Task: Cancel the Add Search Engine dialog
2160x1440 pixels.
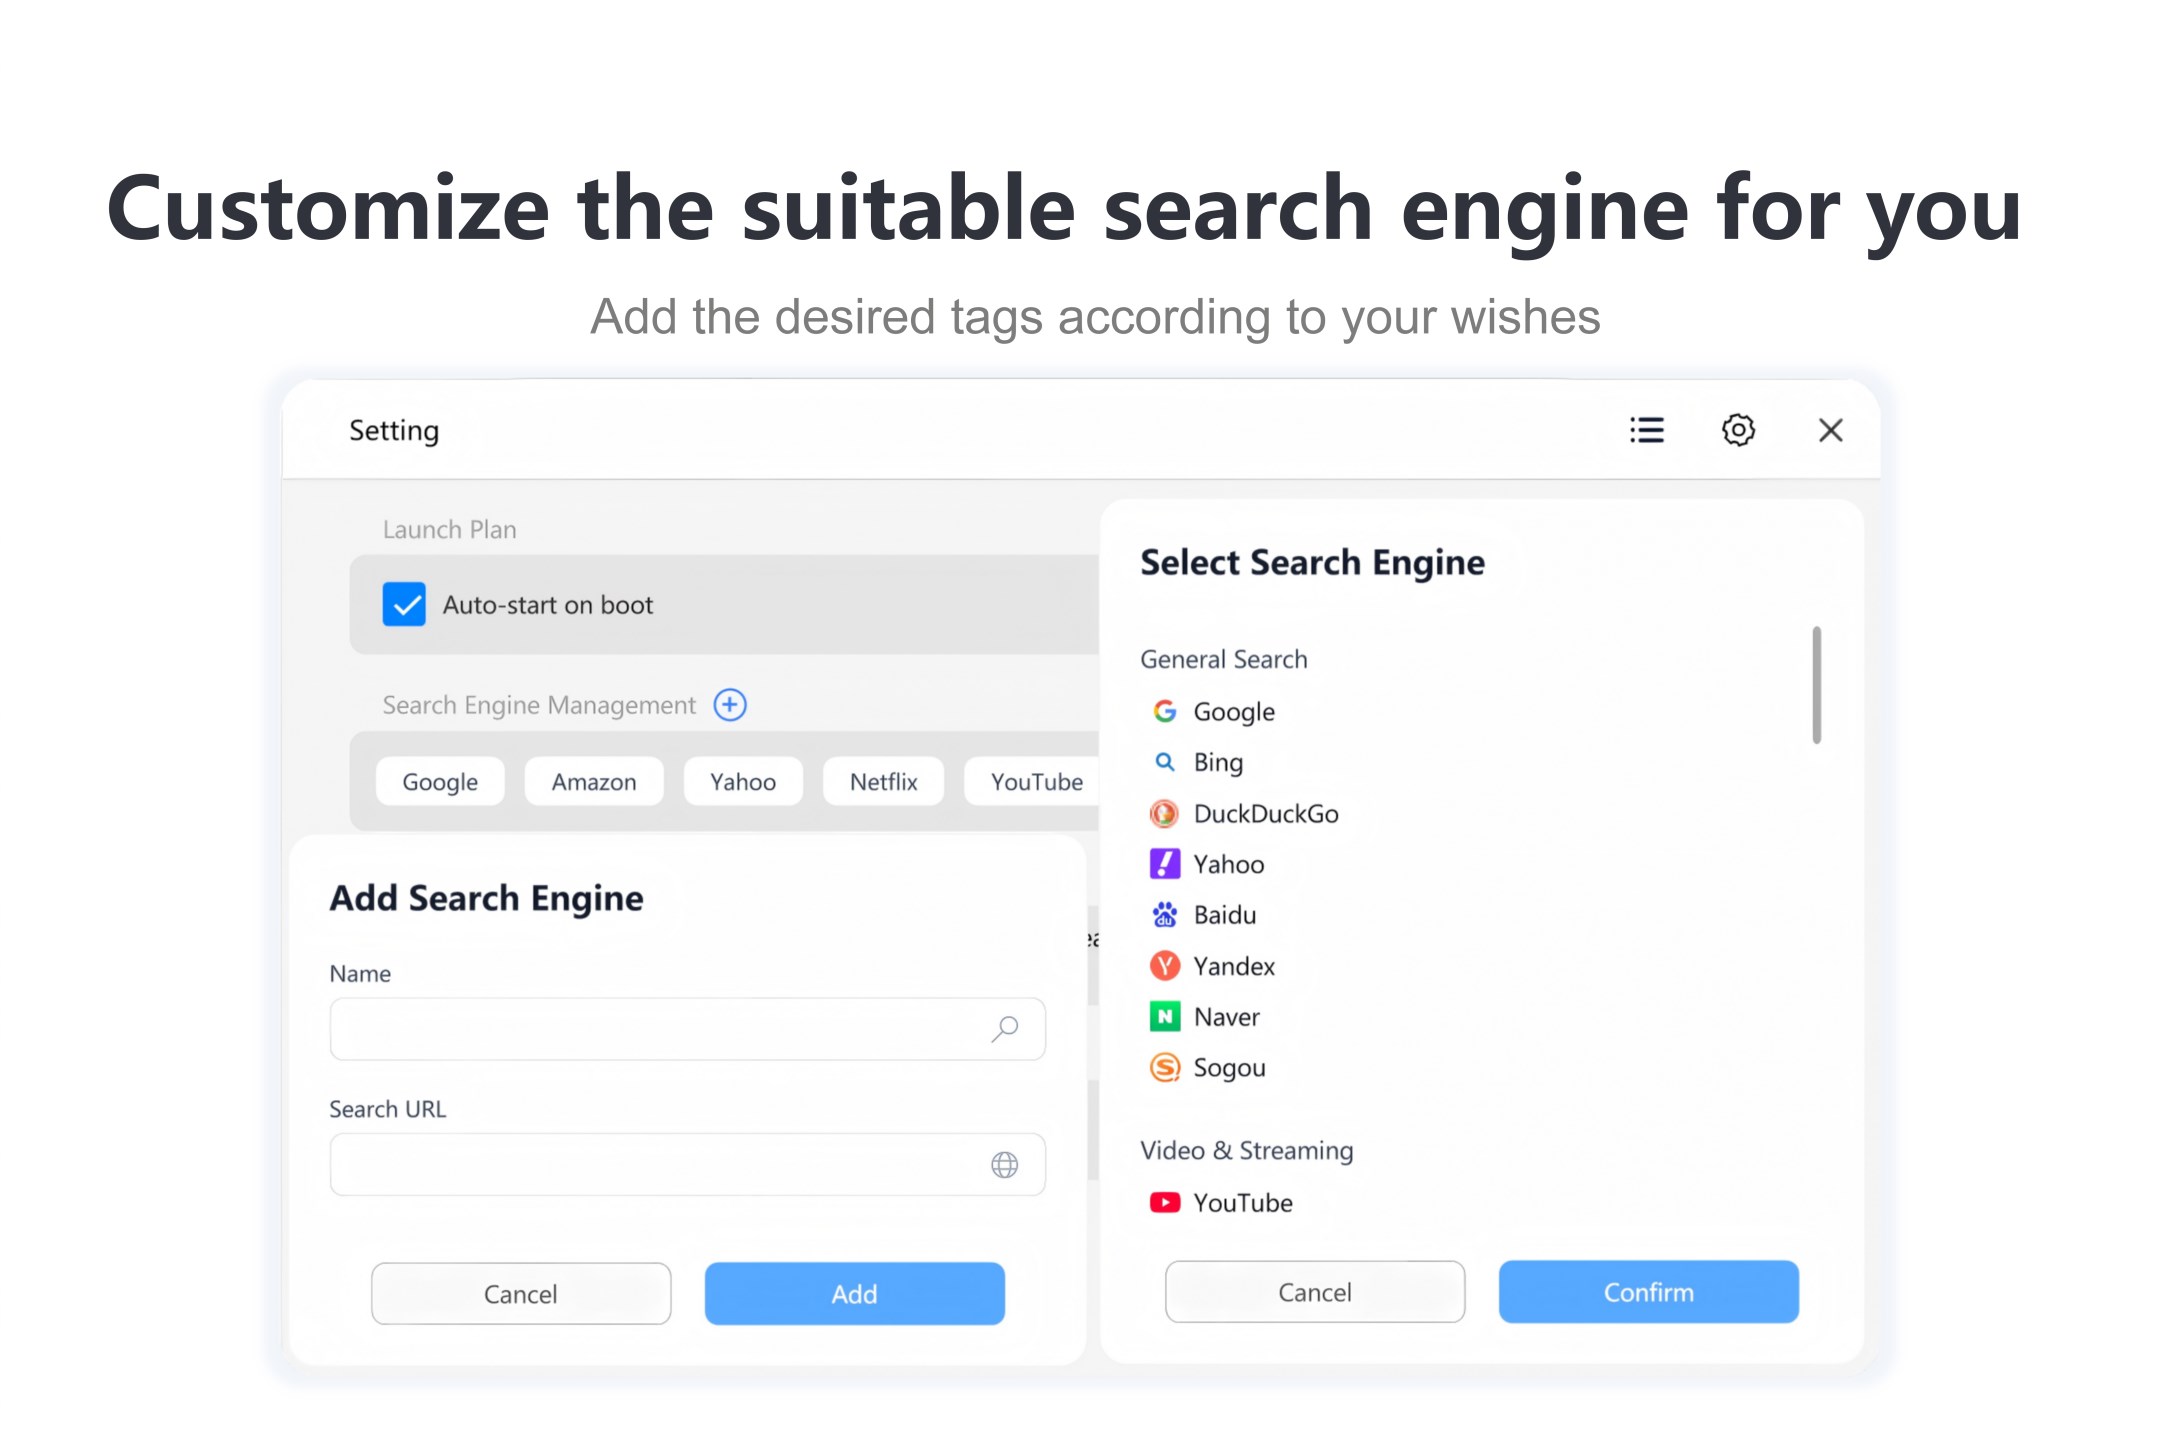Action: [521, 1294]
